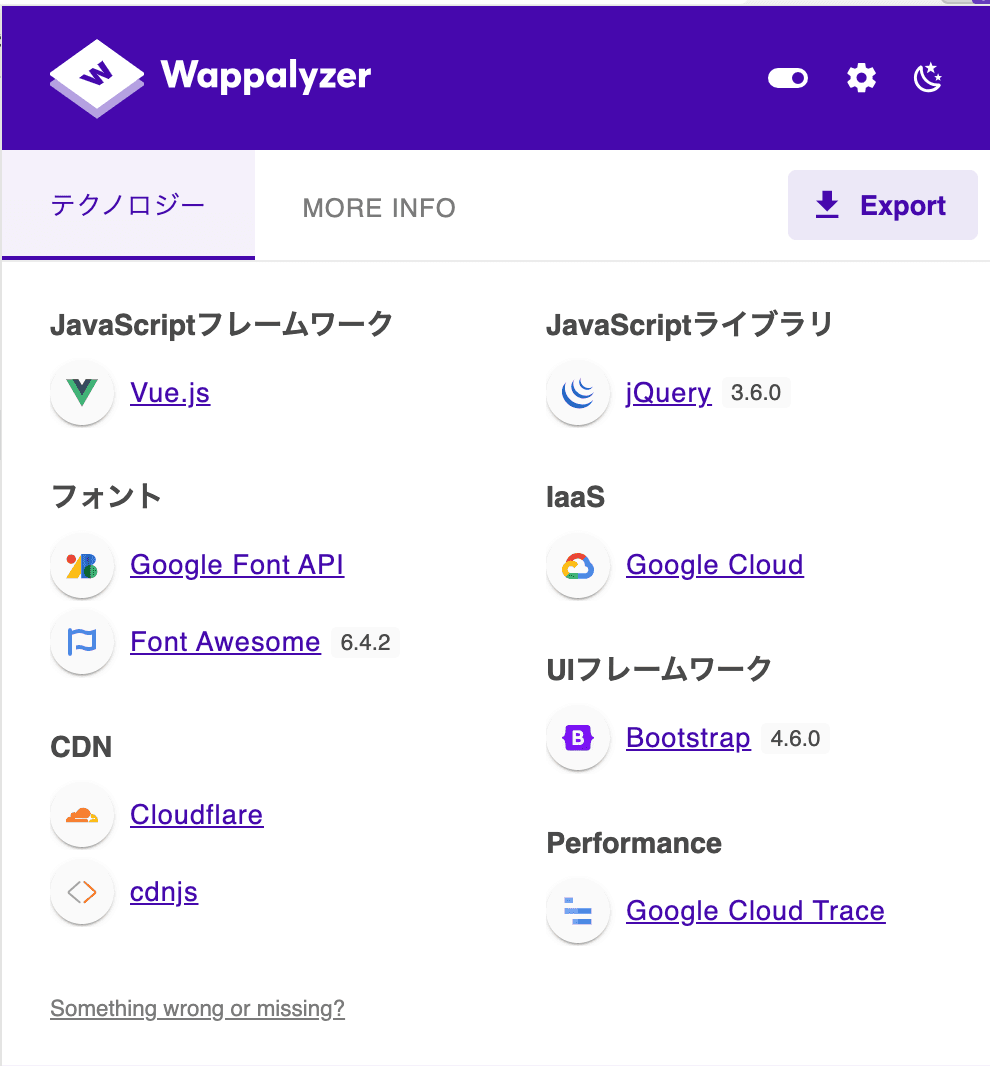990x1066 pixels.
Task: Switch to the MORE INFO tab
Action: (379, 208)
